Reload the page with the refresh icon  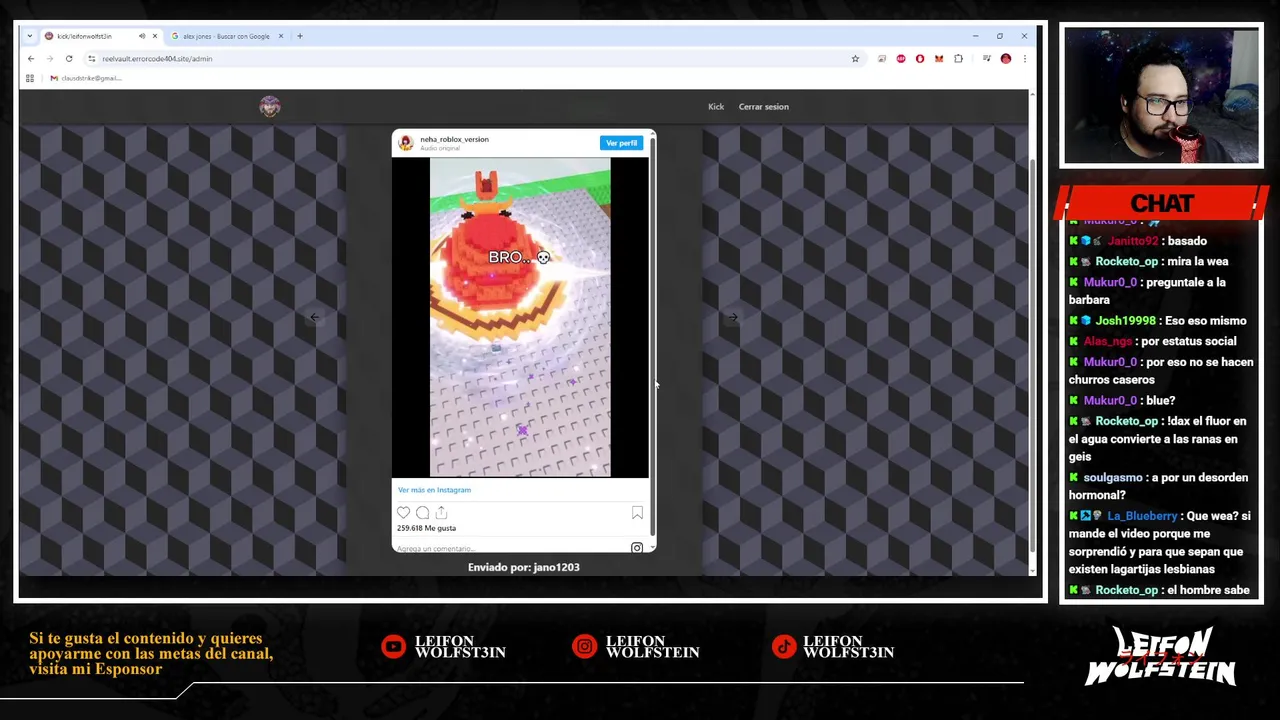[69, 59]
